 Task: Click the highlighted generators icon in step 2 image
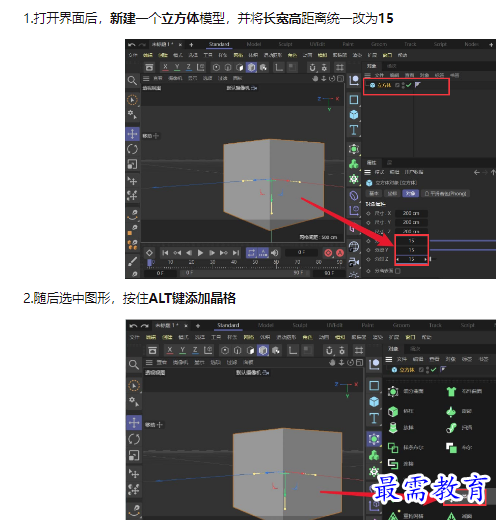(x=374, y=439)
